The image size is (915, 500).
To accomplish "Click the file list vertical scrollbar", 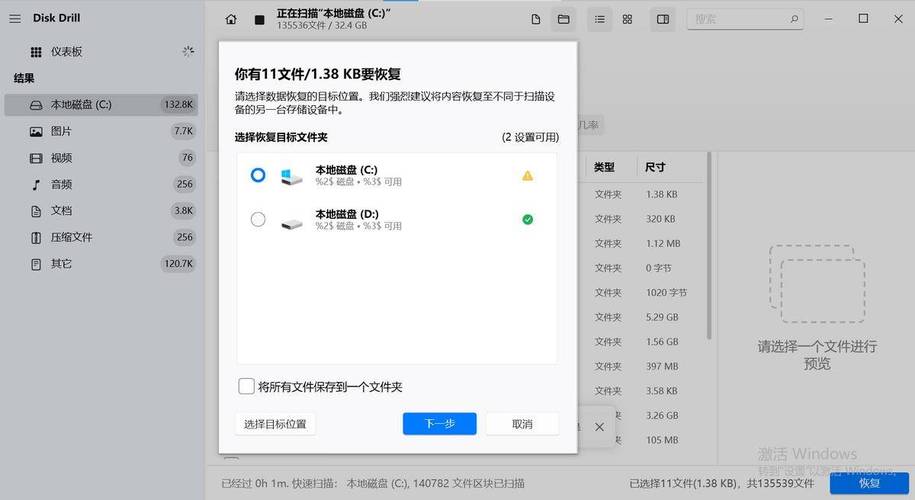I will tap(709, 246).
